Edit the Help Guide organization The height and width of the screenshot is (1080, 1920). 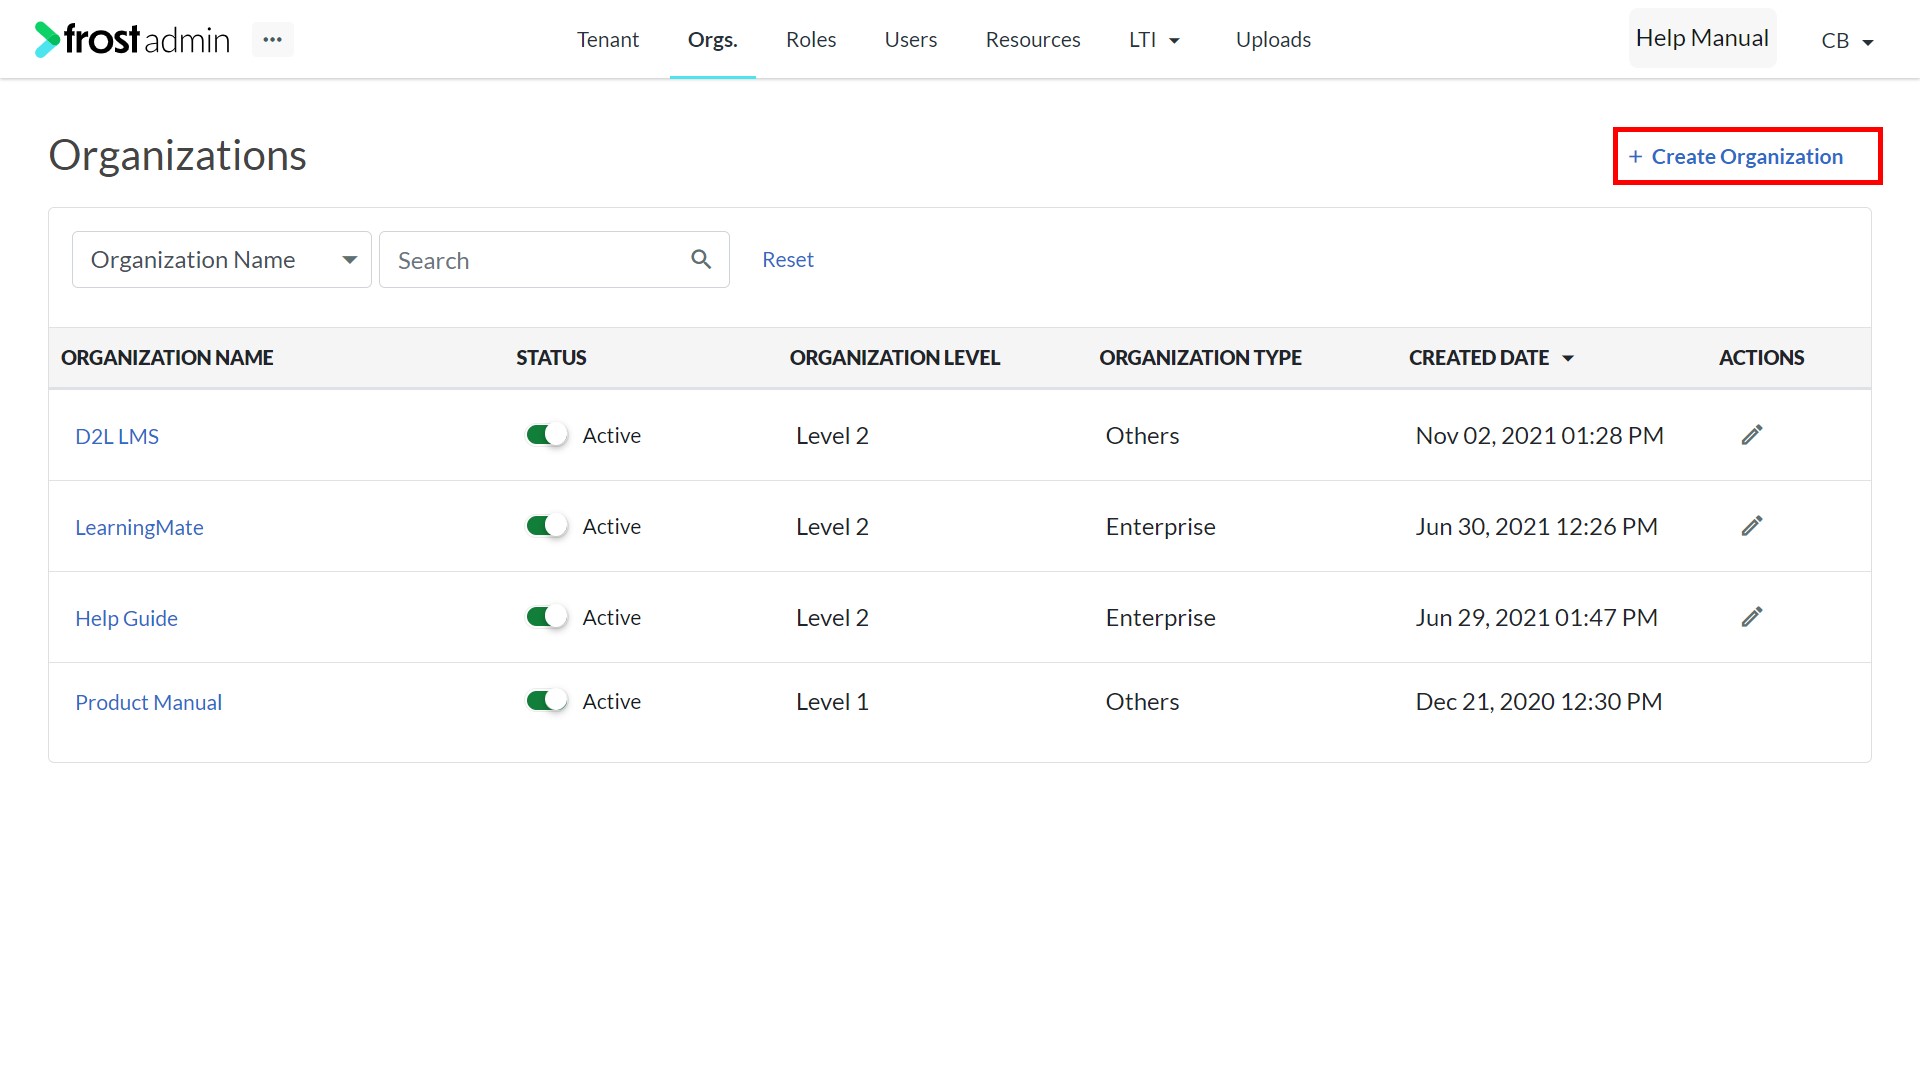pyautogui.click(x=1751, y=617)
